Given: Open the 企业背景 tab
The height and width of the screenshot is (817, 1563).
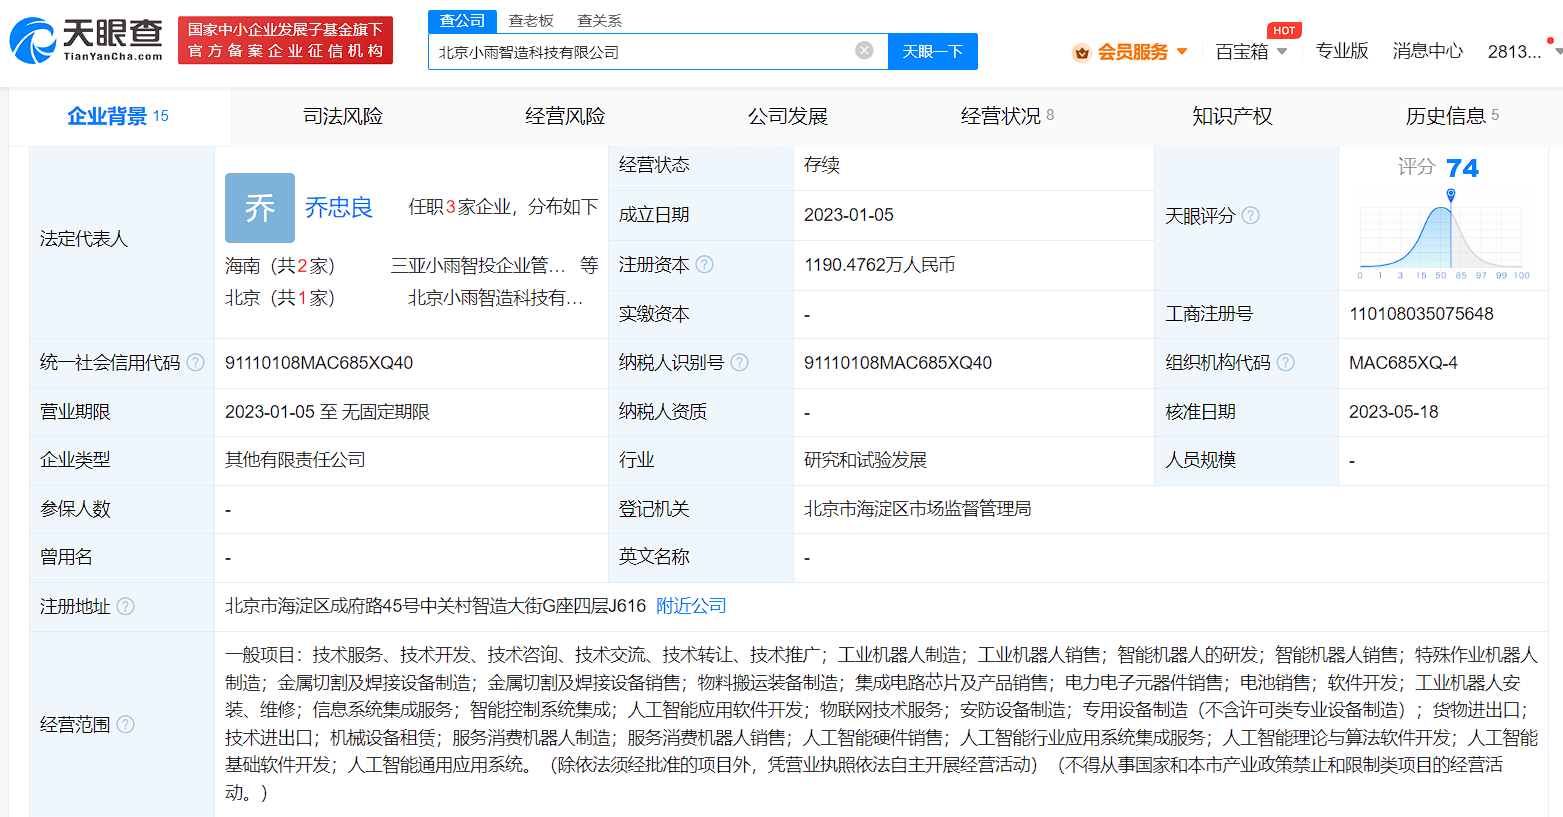Looking at the screenshot, I should 118,116.
